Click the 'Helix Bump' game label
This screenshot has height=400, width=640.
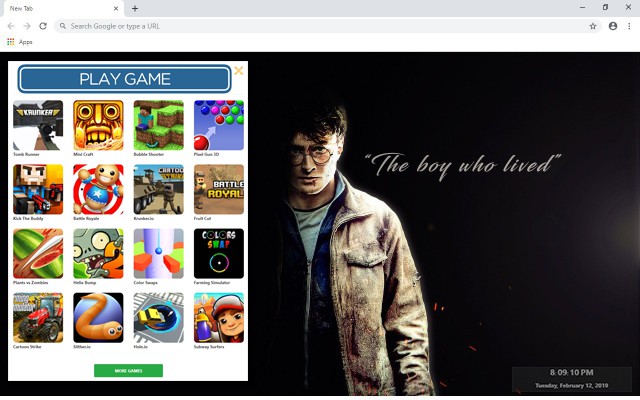[84, 282]
